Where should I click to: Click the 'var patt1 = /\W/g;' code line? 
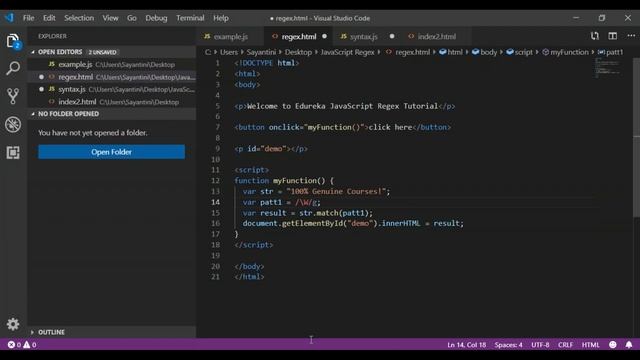pos(282,202)
